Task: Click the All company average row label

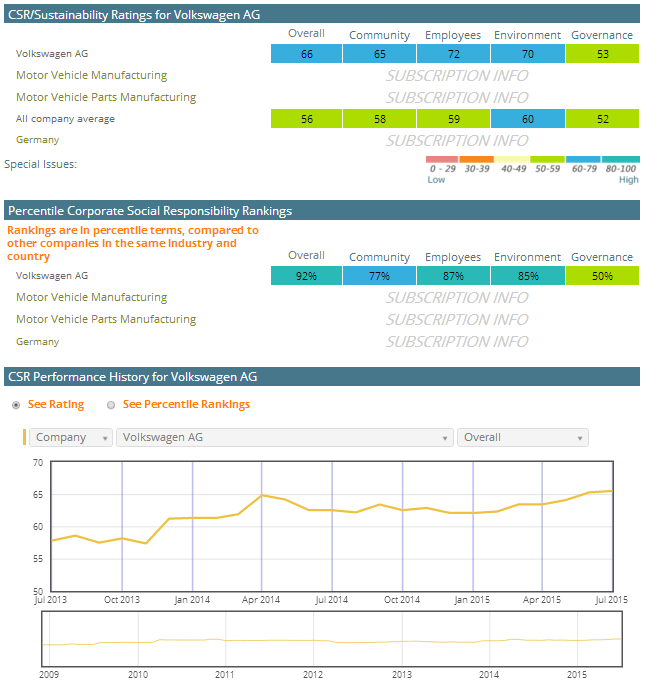Action: (65, 119)
